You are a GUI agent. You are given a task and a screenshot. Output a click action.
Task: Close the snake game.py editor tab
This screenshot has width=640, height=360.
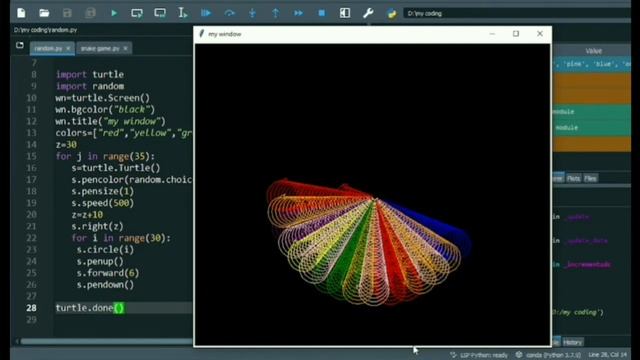pos(125,48)
